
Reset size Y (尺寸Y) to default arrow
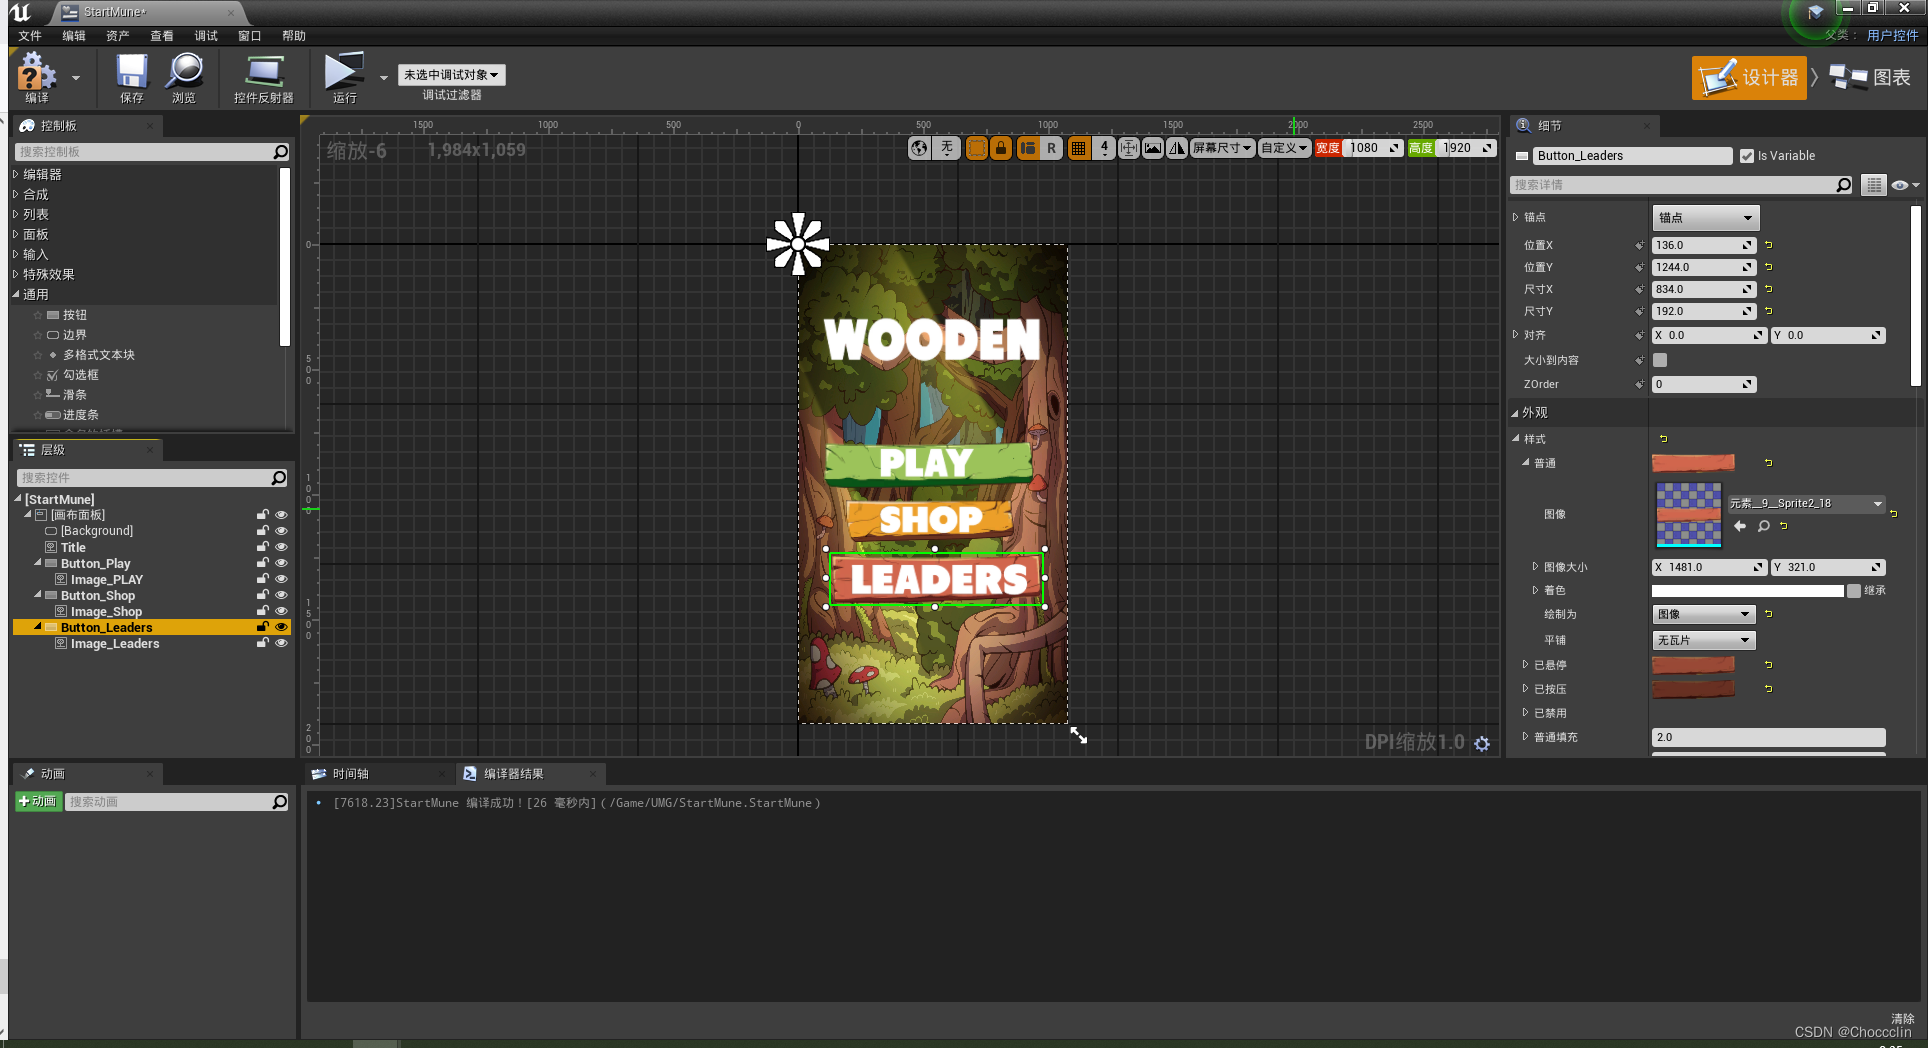[1769, 311]
